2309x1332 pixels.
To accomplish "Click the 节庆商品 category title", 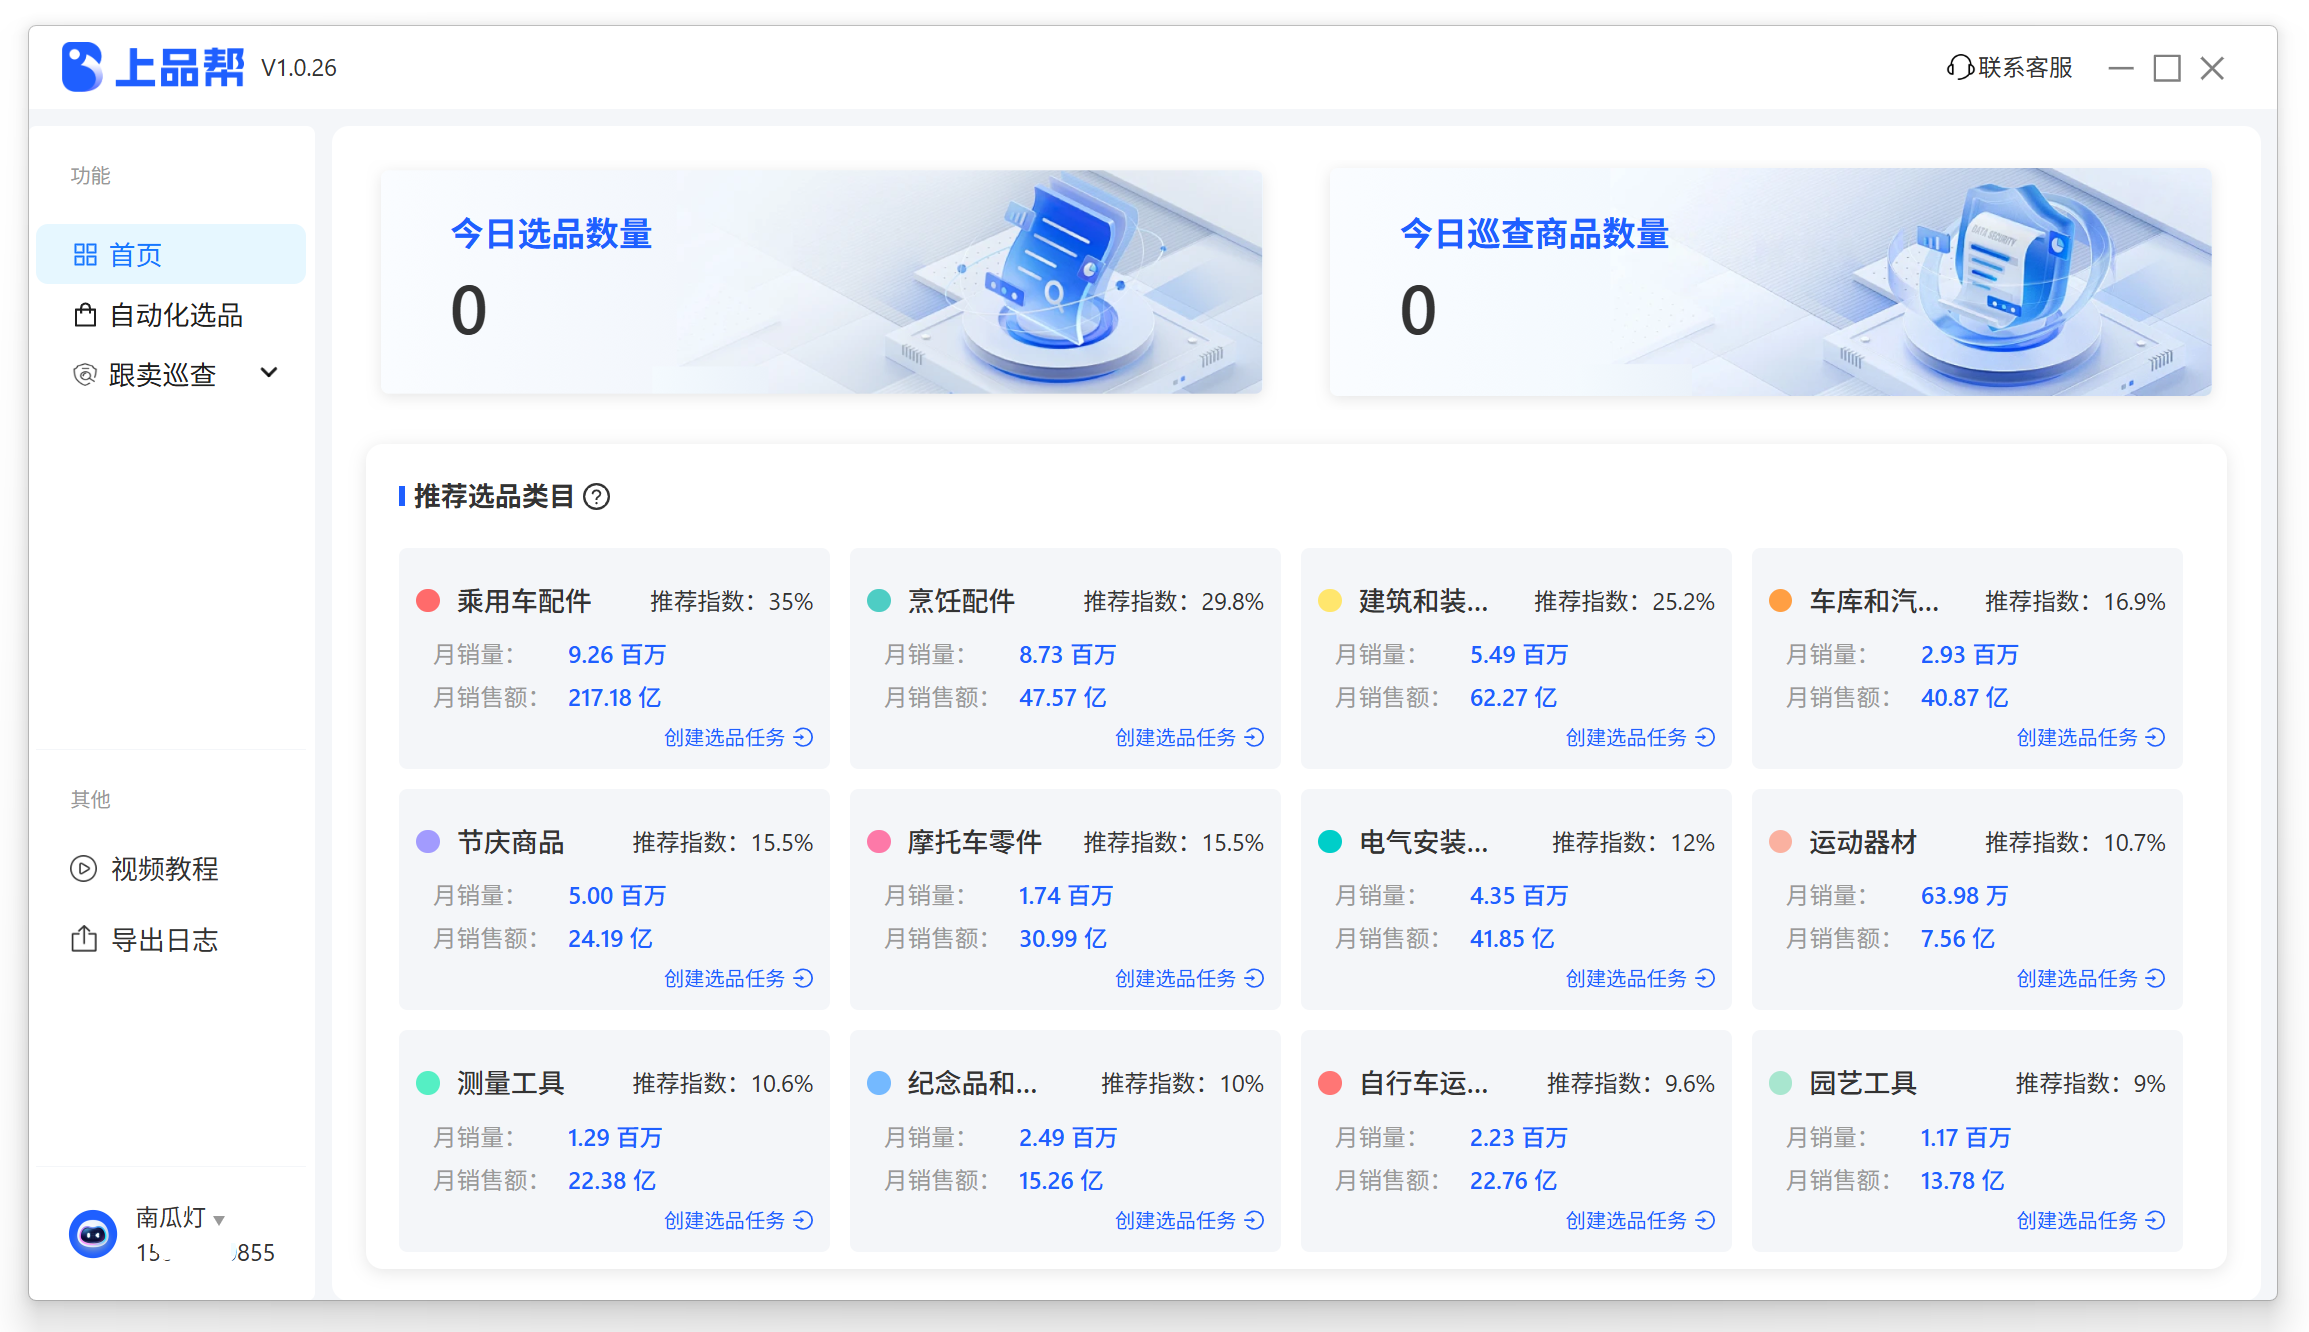I will (x=511, y=842).
